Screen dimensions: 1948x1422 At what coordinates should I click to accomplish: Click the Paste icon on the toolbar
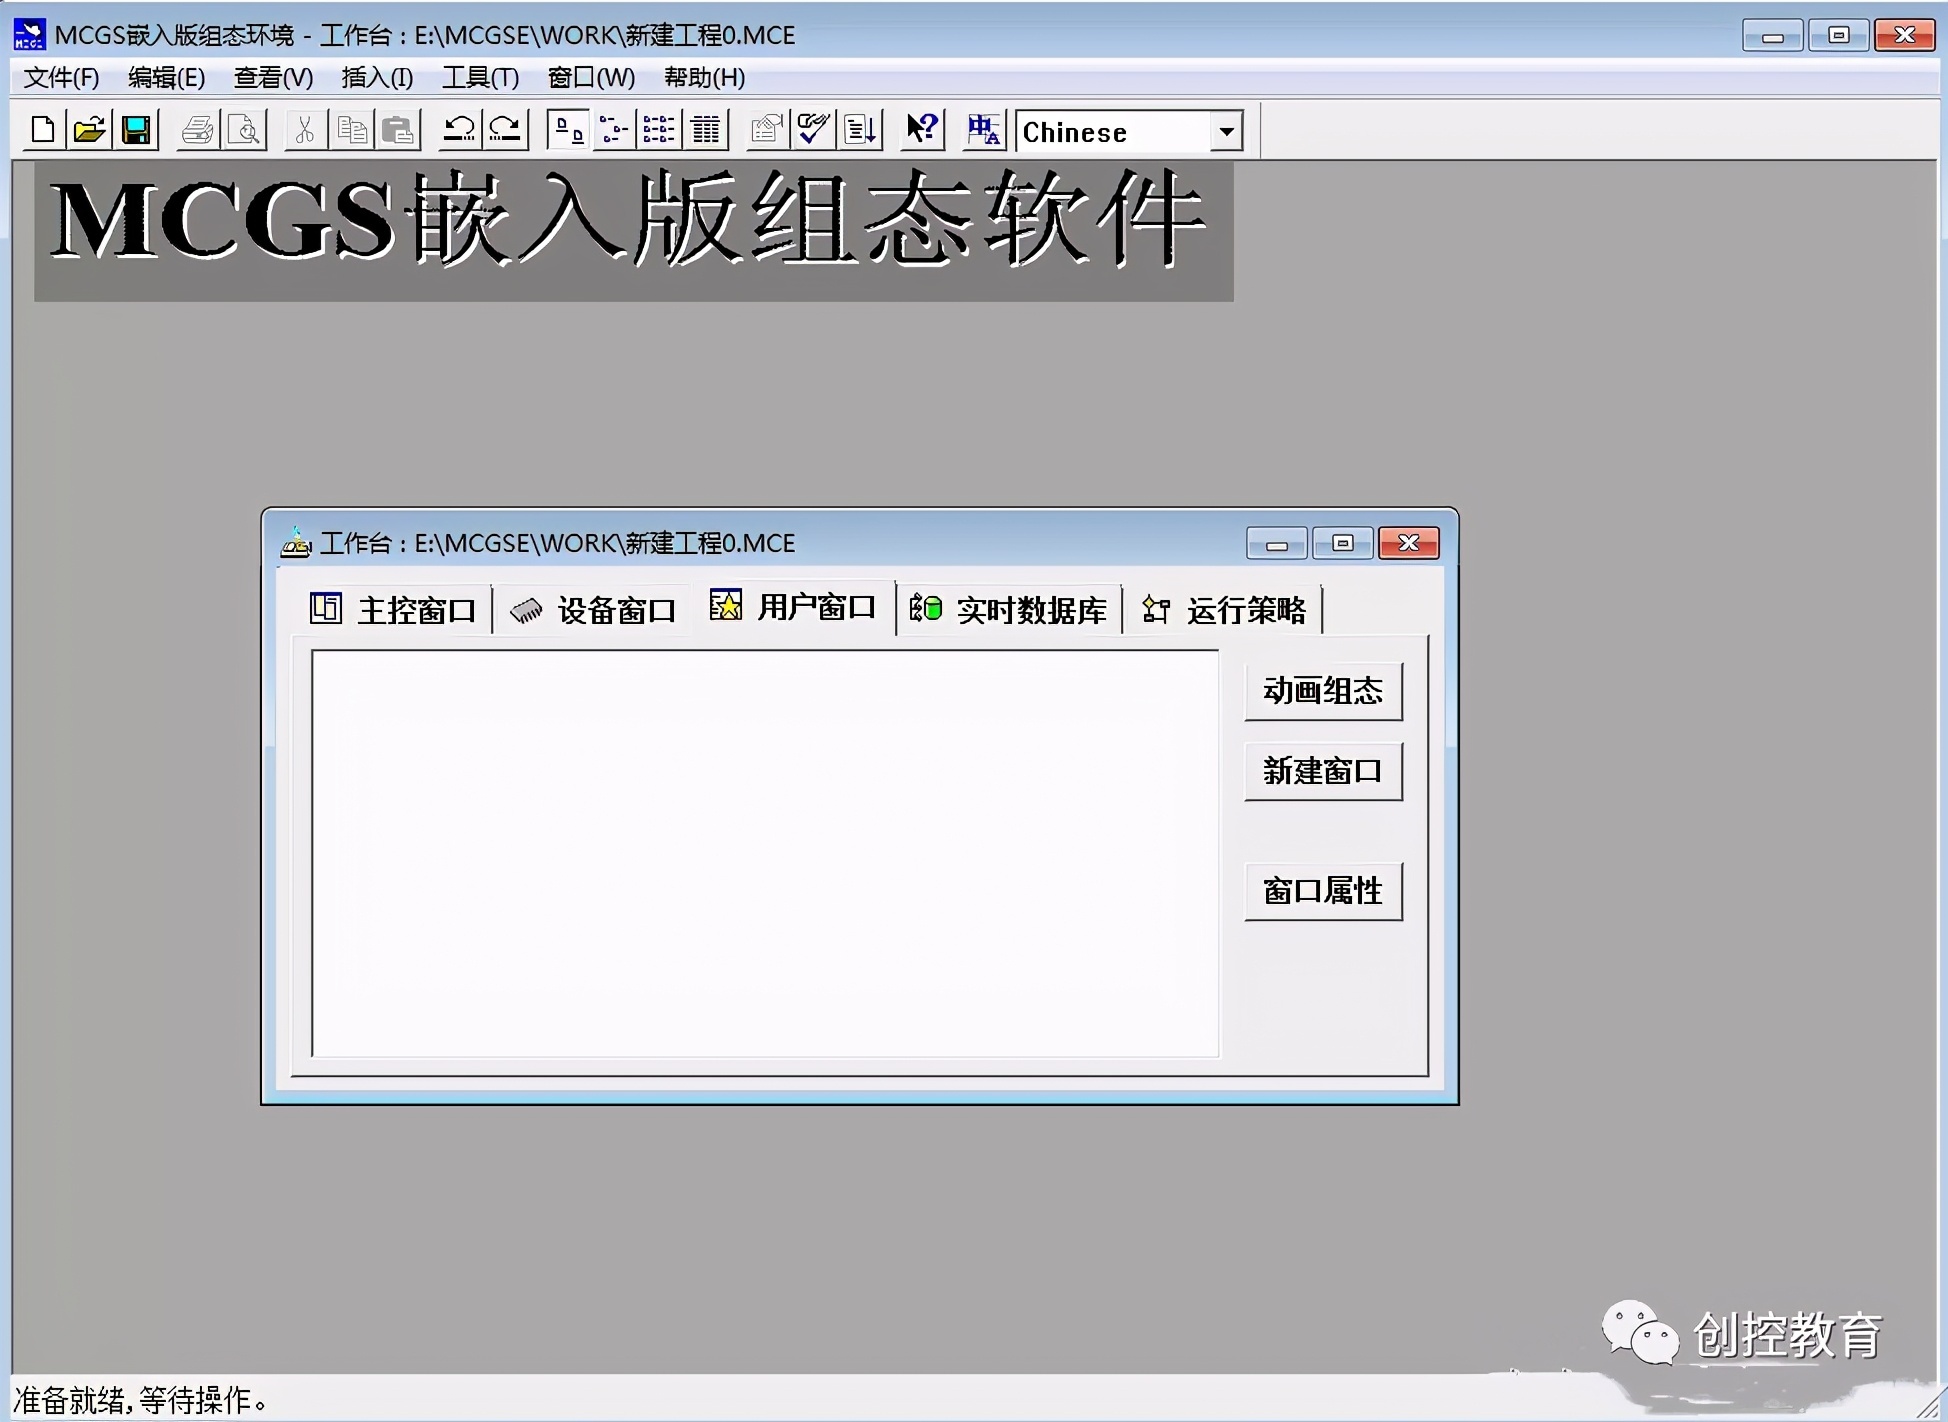(x=398, y=129)
